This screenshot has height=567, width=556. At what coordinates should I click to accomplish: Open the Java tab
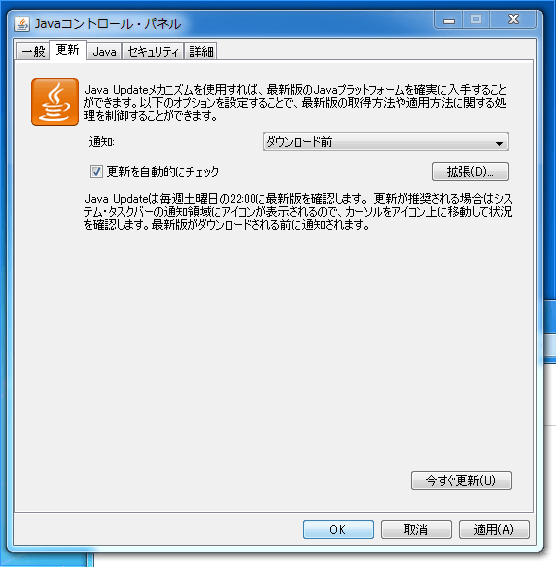(104, 51)
